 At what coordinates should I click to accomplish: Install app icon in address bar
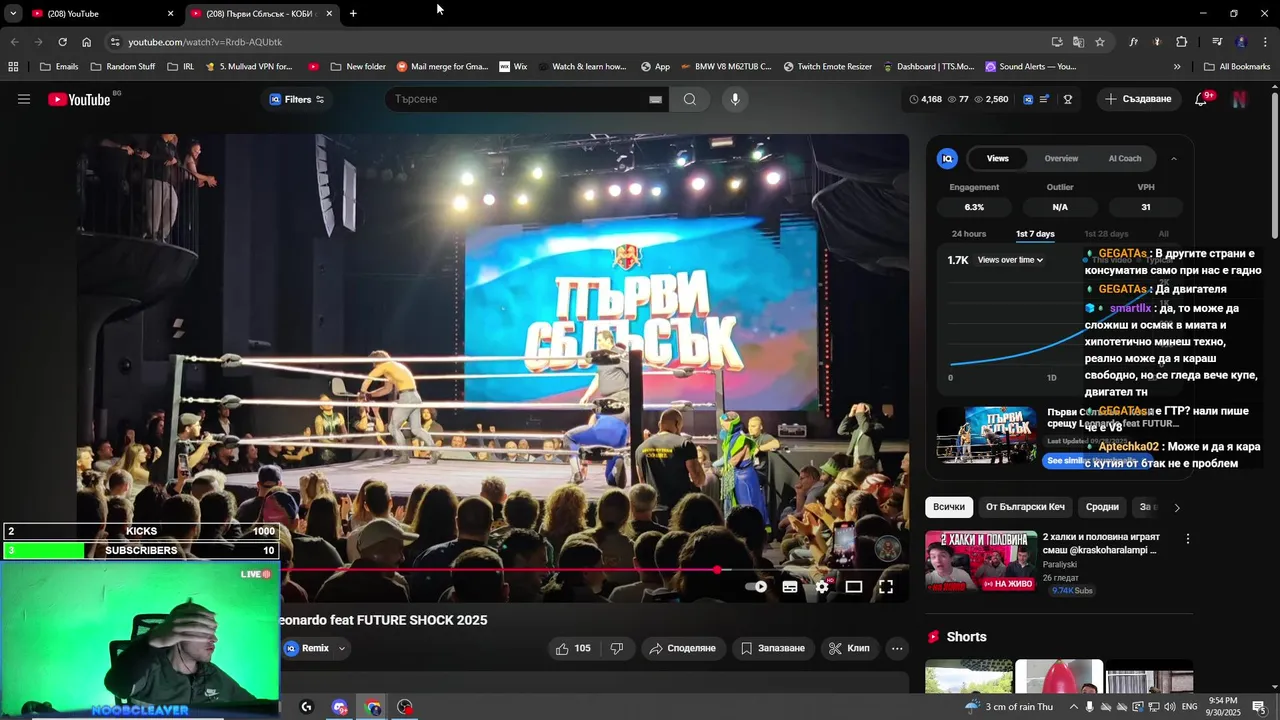[x=1057, y=42]
